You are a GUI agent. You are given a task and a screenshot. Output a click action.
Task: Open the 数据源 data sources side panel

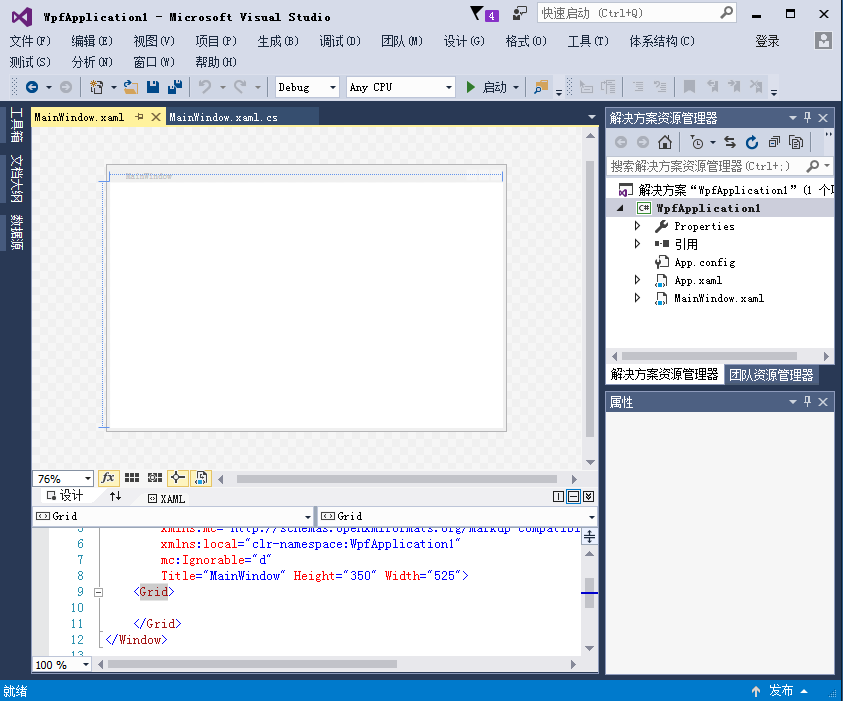click(16, 232)
